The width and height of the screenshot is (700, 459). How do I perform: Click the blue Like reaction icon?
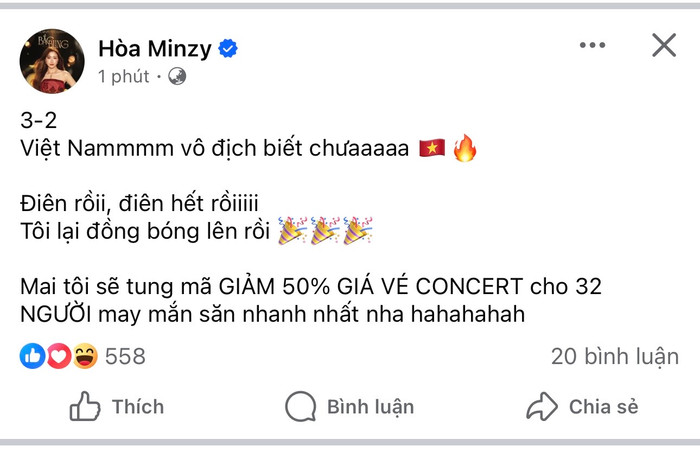tap(32, 356)
